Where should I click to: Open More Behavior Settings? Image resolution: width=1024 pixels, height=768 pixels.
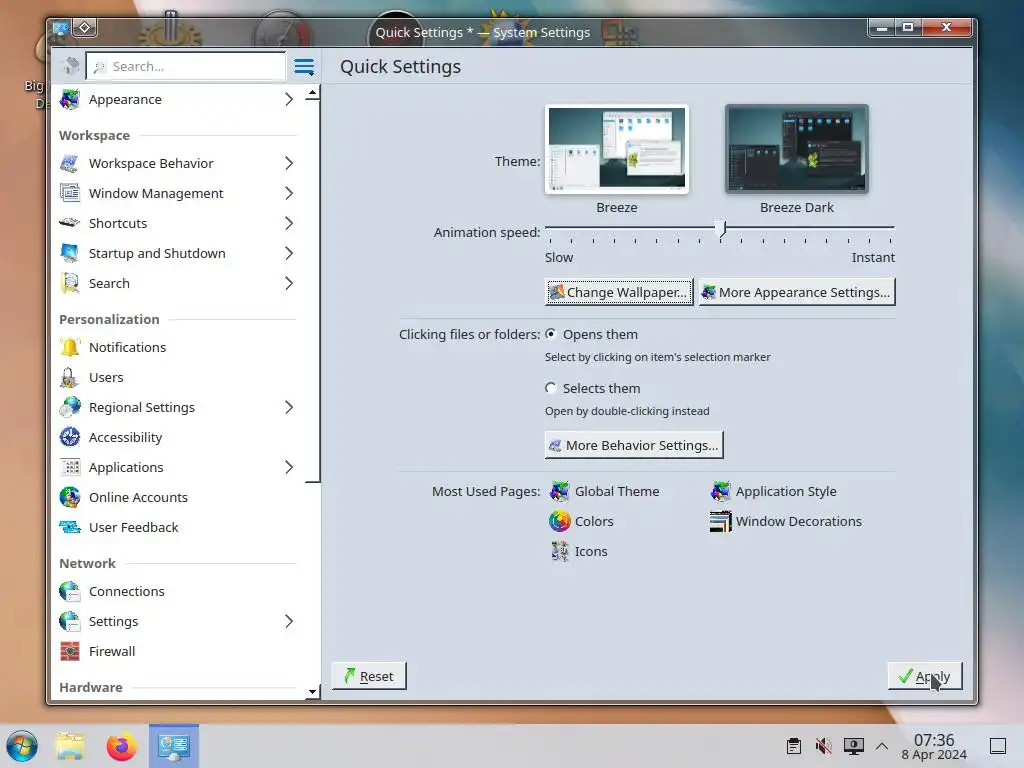634,445
